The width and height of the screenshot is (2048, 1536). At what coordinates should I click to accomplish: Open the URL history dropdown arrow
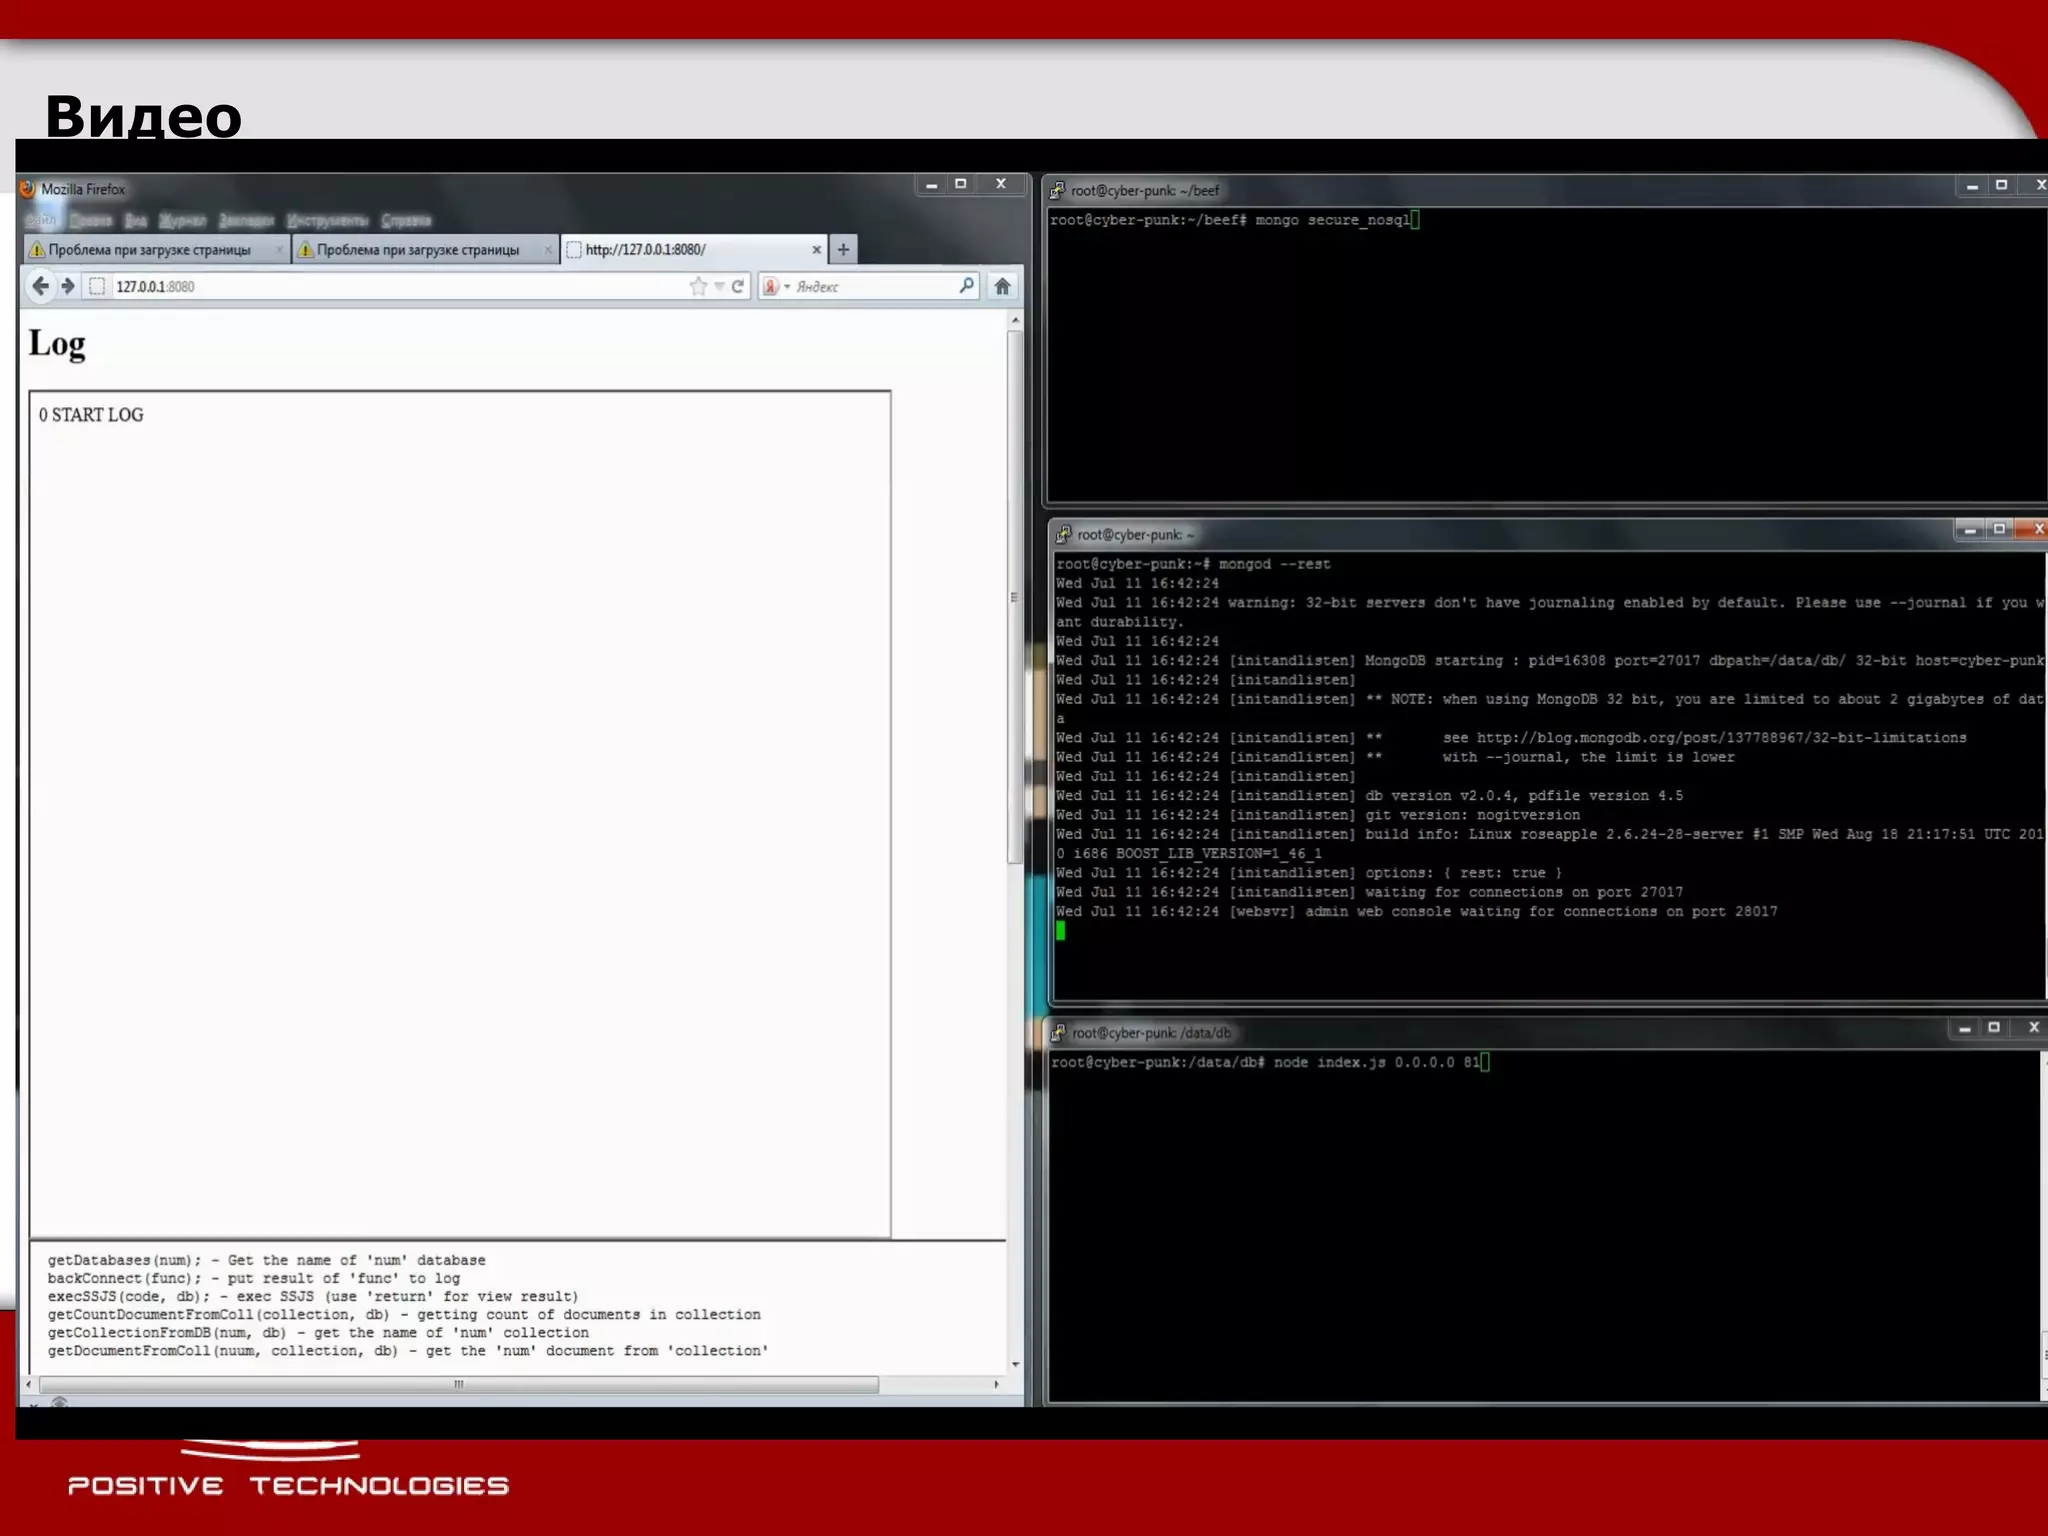719,286
